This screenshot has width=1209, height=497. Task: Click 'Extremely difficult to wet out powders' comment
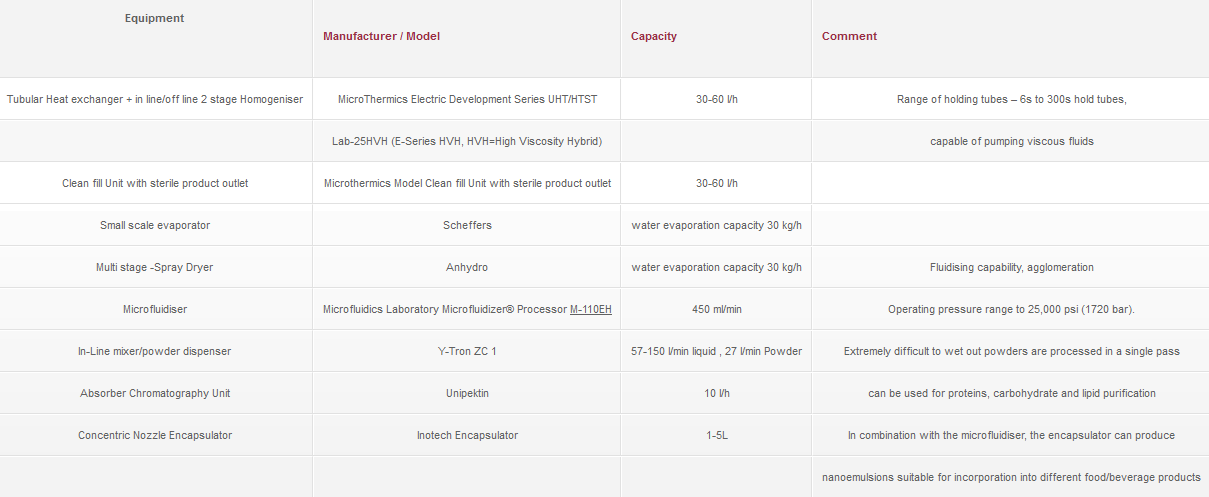click(1012, 352)
